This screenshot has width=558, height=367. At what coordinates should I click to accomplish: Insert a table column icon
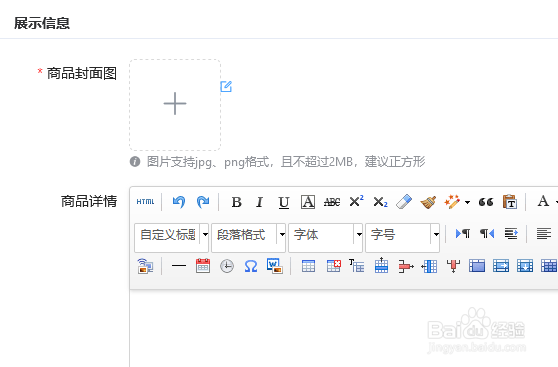coord(429,266)
